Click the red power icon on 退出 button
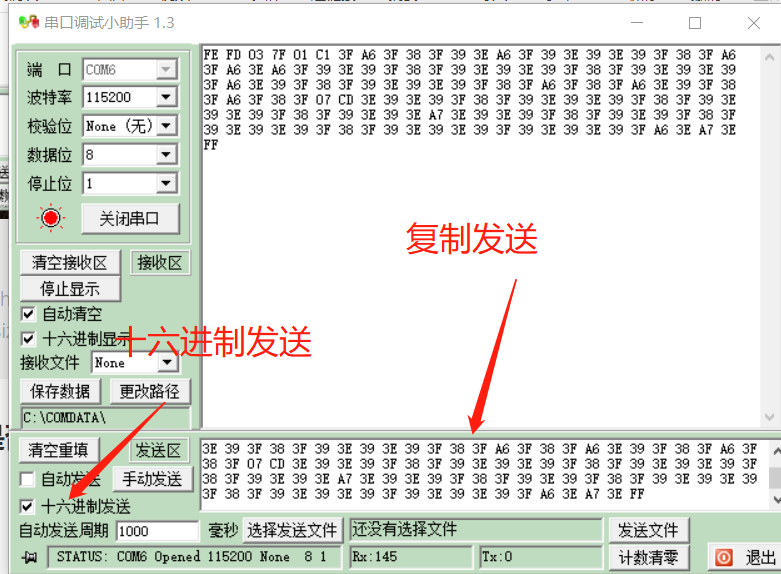 click(724, 557)
